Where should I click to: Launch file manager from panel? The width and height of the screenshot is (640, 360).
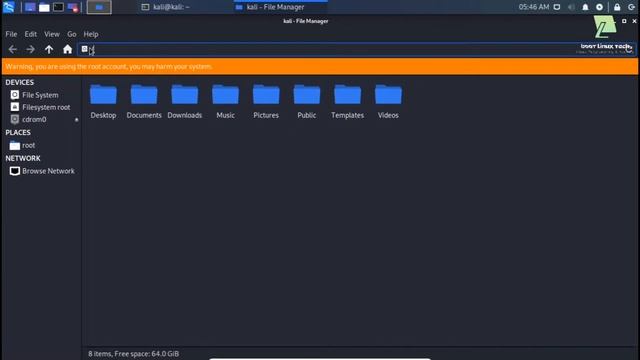(44, 7)
